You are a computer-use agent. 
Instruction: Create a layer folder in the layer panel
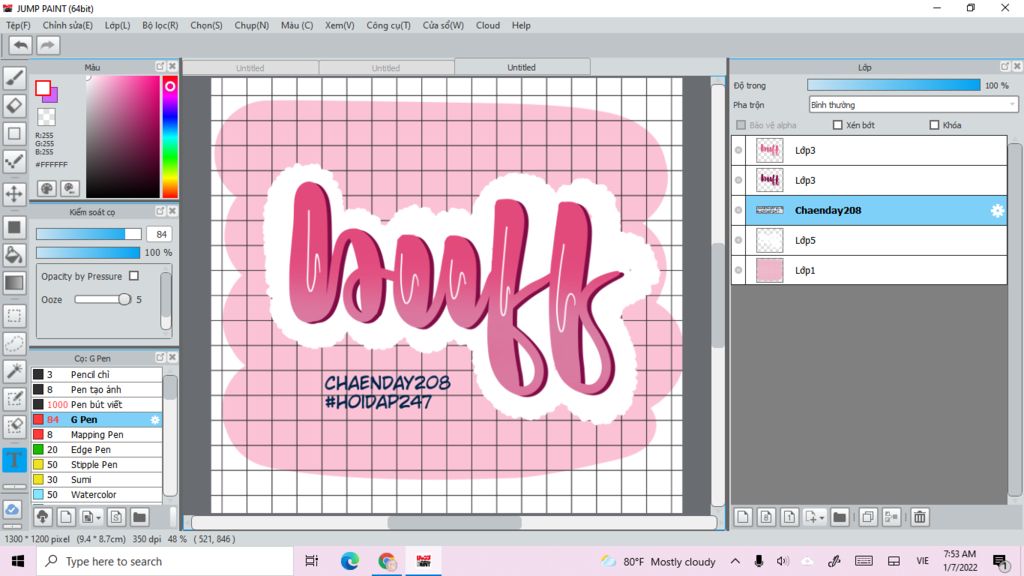[x=839, y=517]
